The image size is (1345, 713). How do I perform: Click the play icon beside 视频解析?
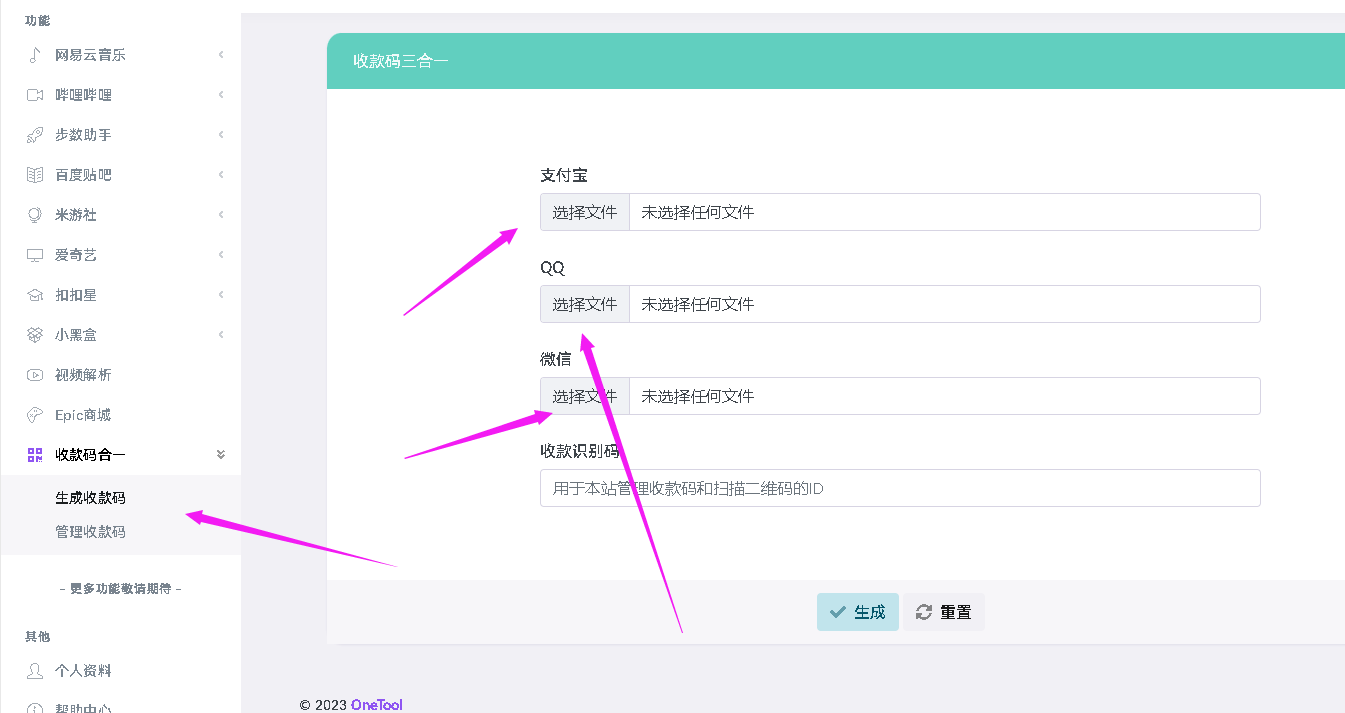(35, 375)
